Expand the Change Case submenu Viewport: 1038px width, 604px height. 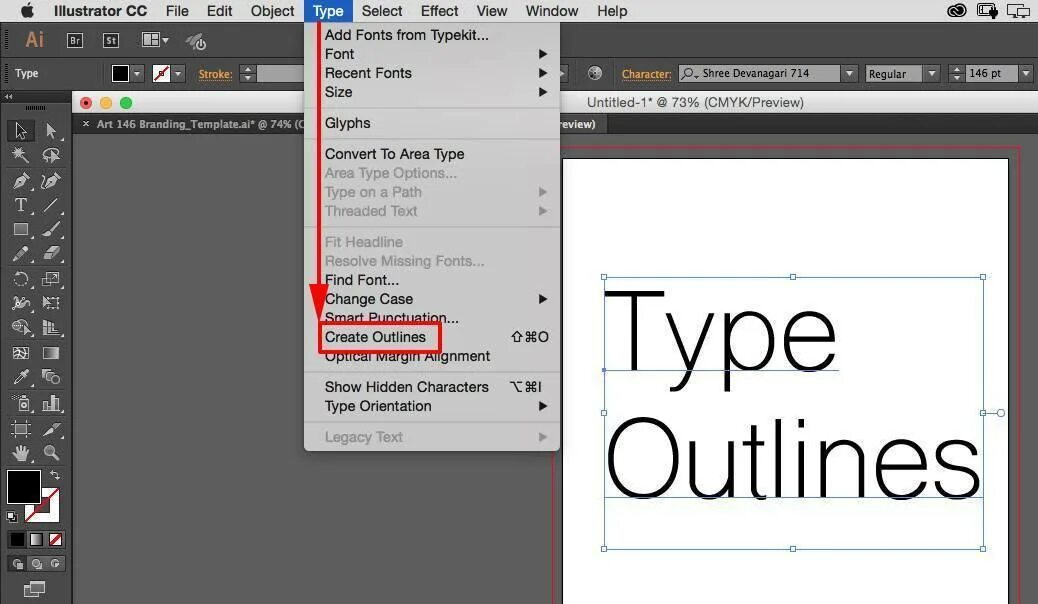(x=432, y=299)
